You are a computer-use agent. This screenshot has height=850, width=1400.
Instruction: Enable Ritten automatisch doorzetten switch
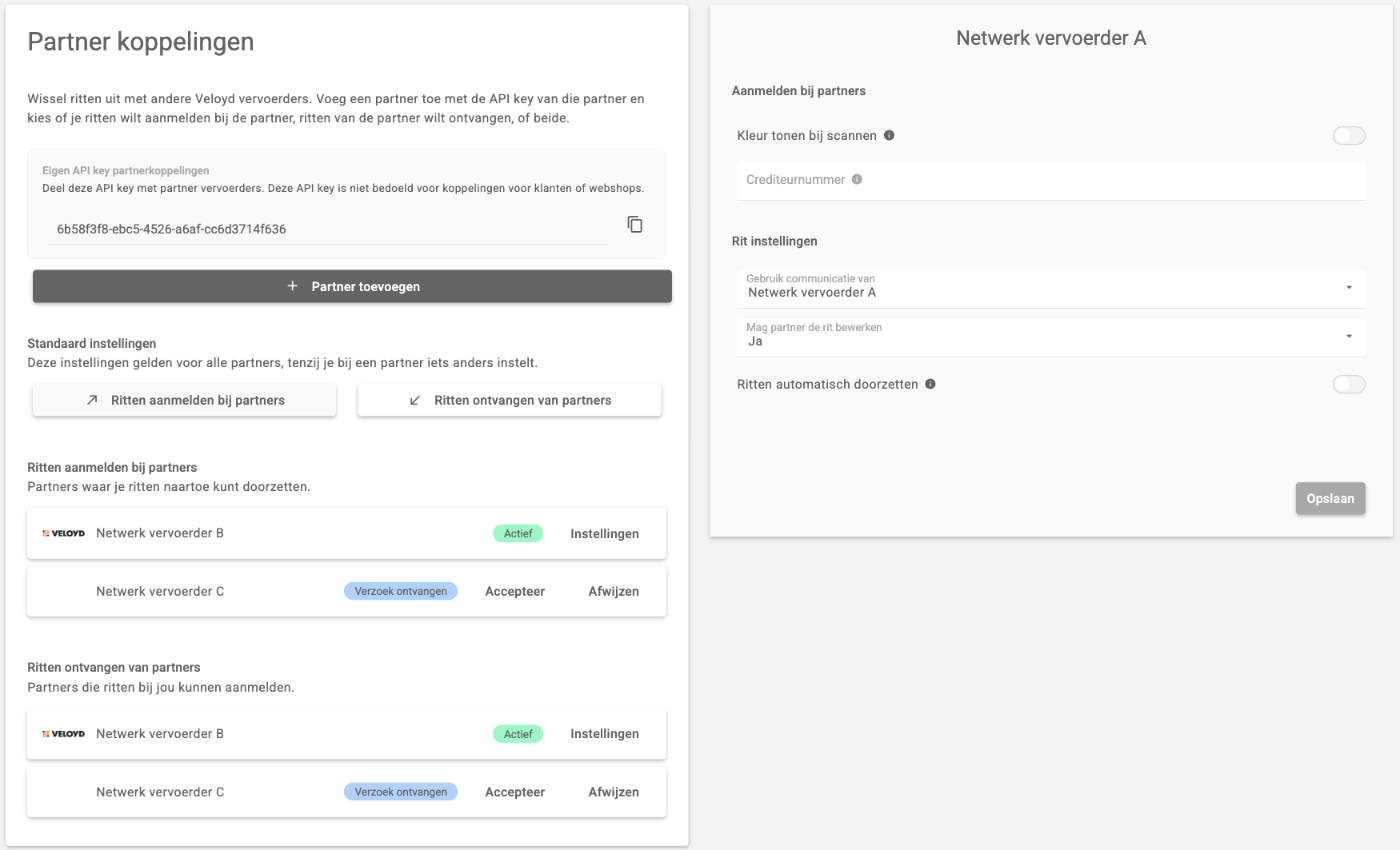(x=1348, y=384)
